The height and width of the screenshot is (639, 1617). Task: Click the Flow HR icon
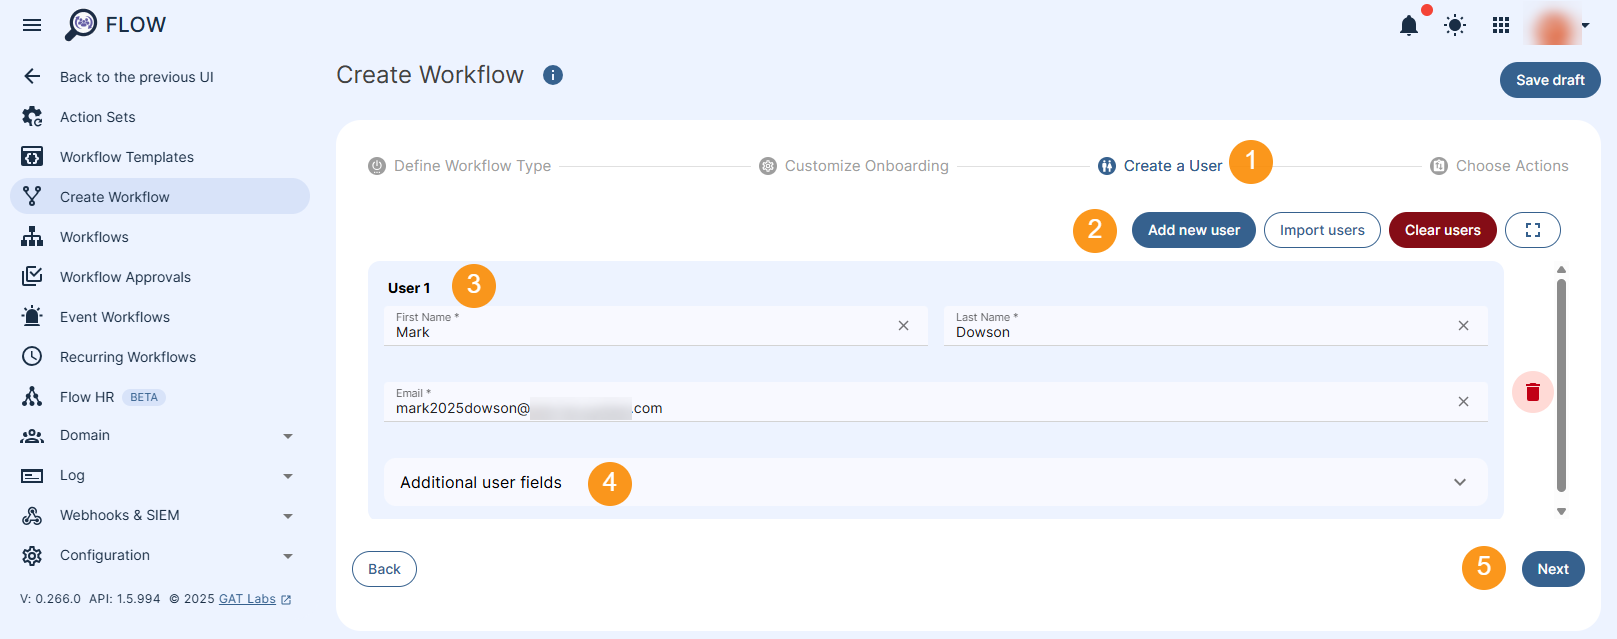(x=32, y=396)
